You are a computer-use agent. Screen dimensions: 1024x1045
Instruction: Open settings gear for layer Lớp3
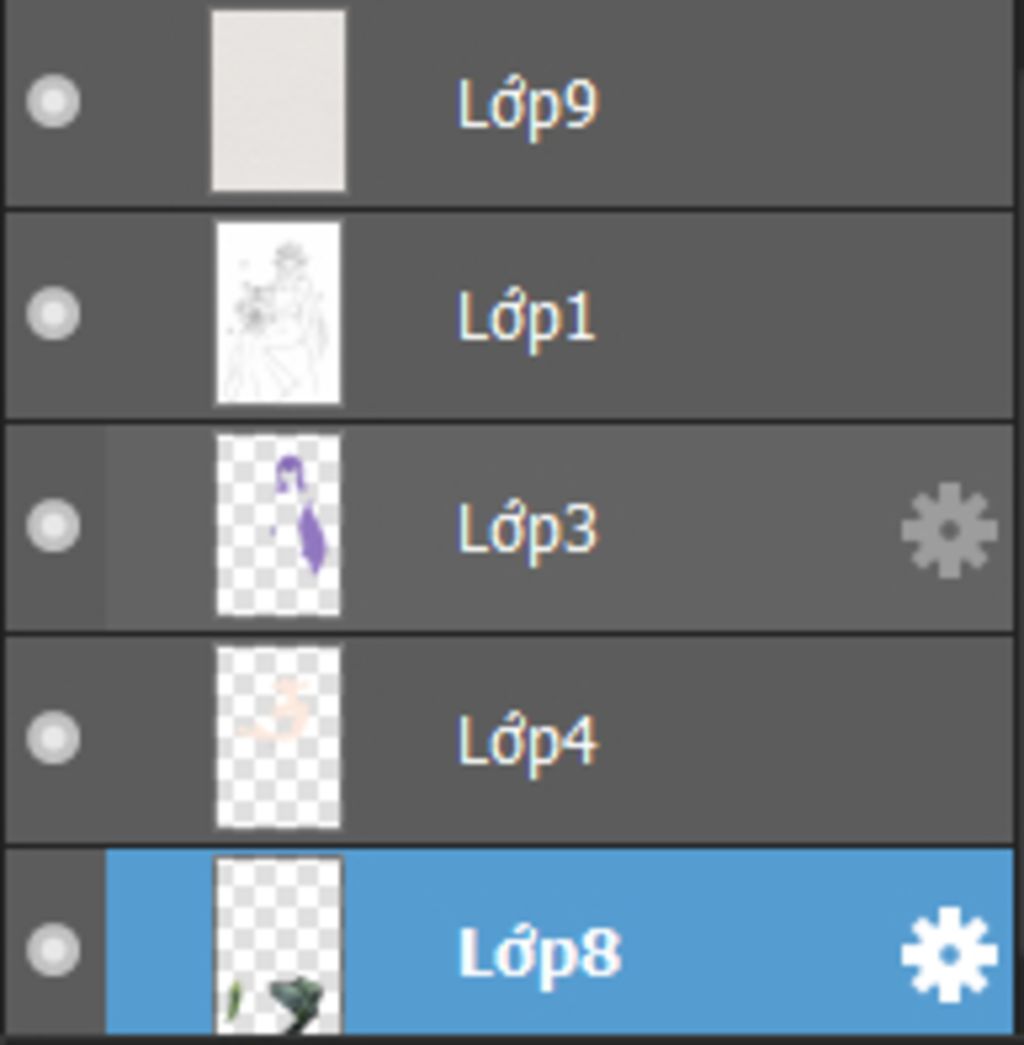tap(948, 530)
